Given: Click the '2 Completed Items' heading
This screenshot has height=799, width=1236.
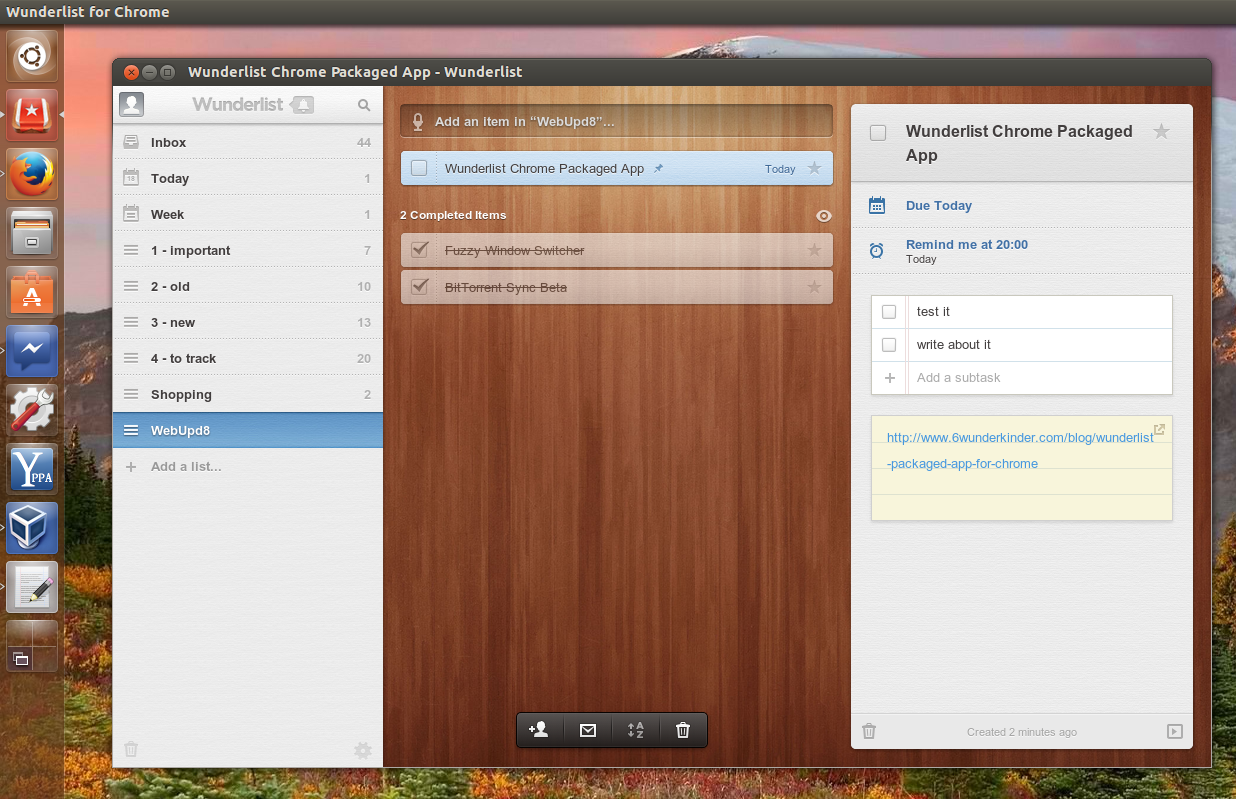Looking at the screenshot, I should point(453,215).
